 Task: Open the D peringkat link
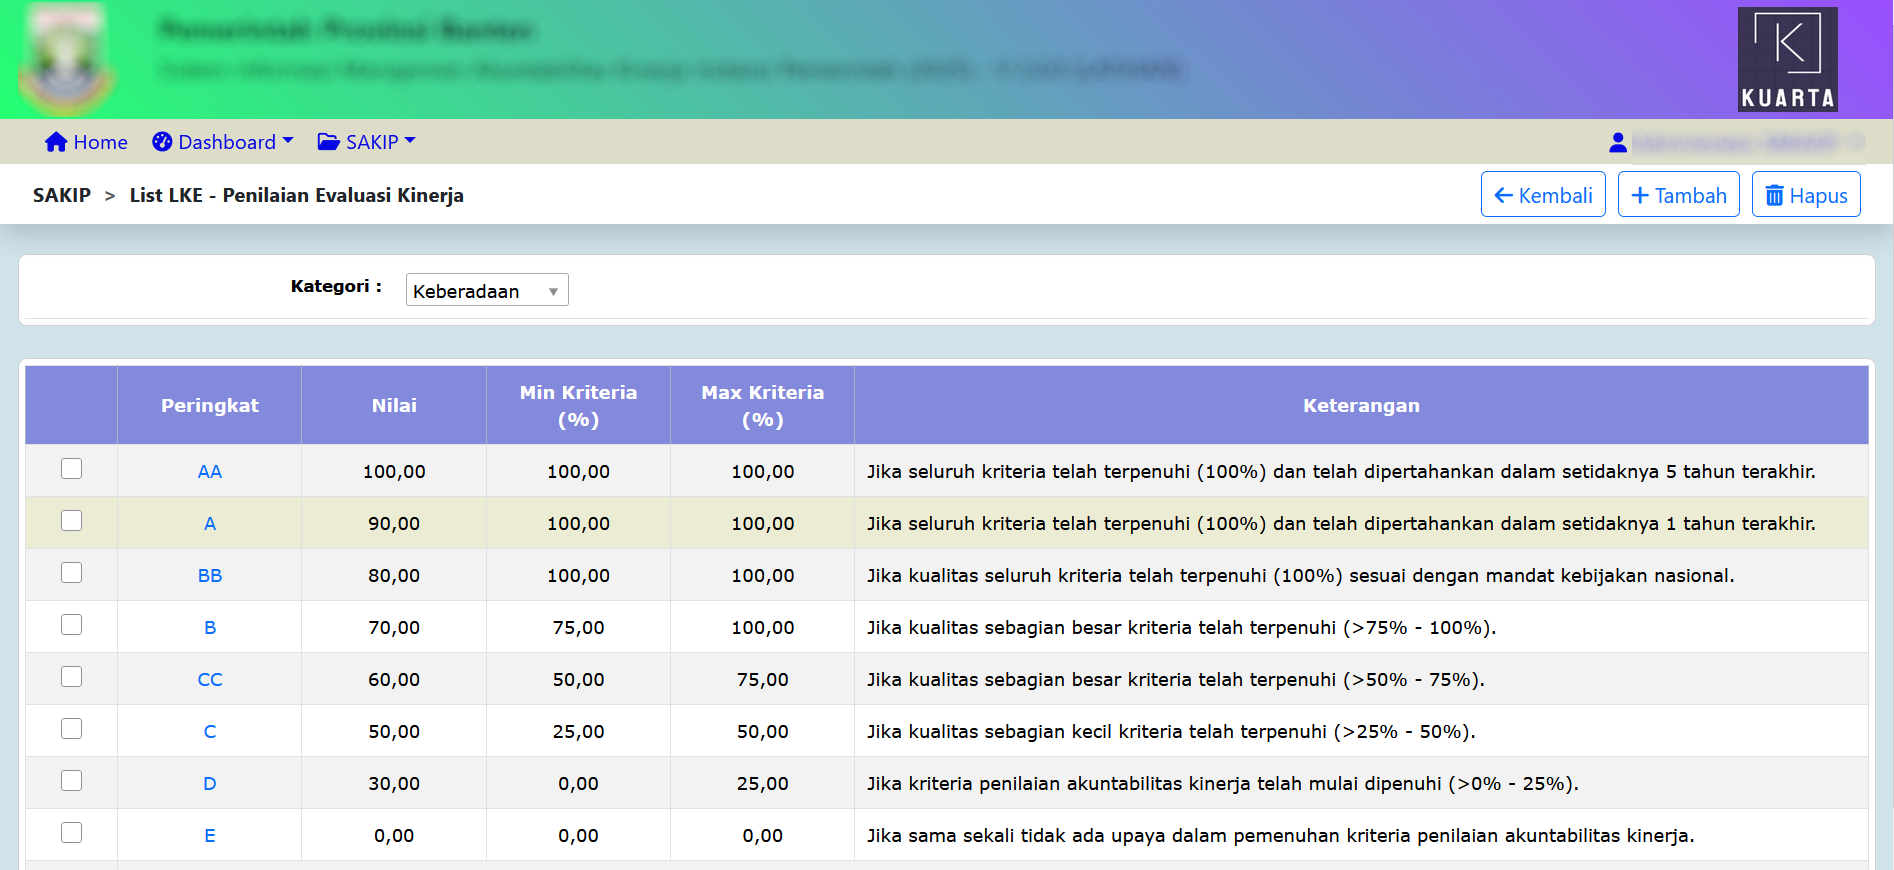[x=210, y=784]
